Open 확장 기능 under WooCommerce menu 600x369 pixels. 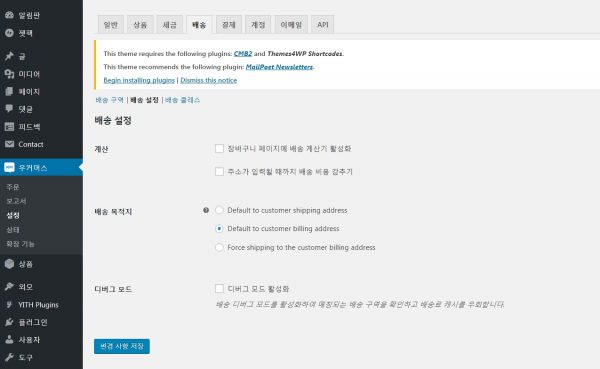pyautogui.click(x=20, y=244)
